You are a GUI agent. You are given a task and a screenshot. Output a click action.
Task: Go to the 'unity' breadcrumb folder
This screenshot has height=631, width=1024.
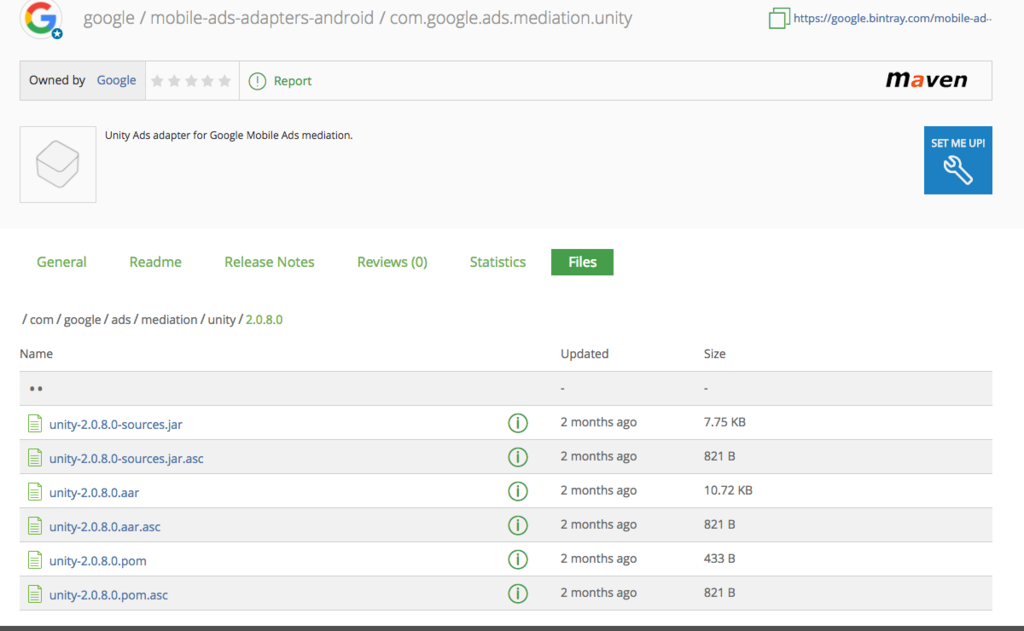pos(221,319)
